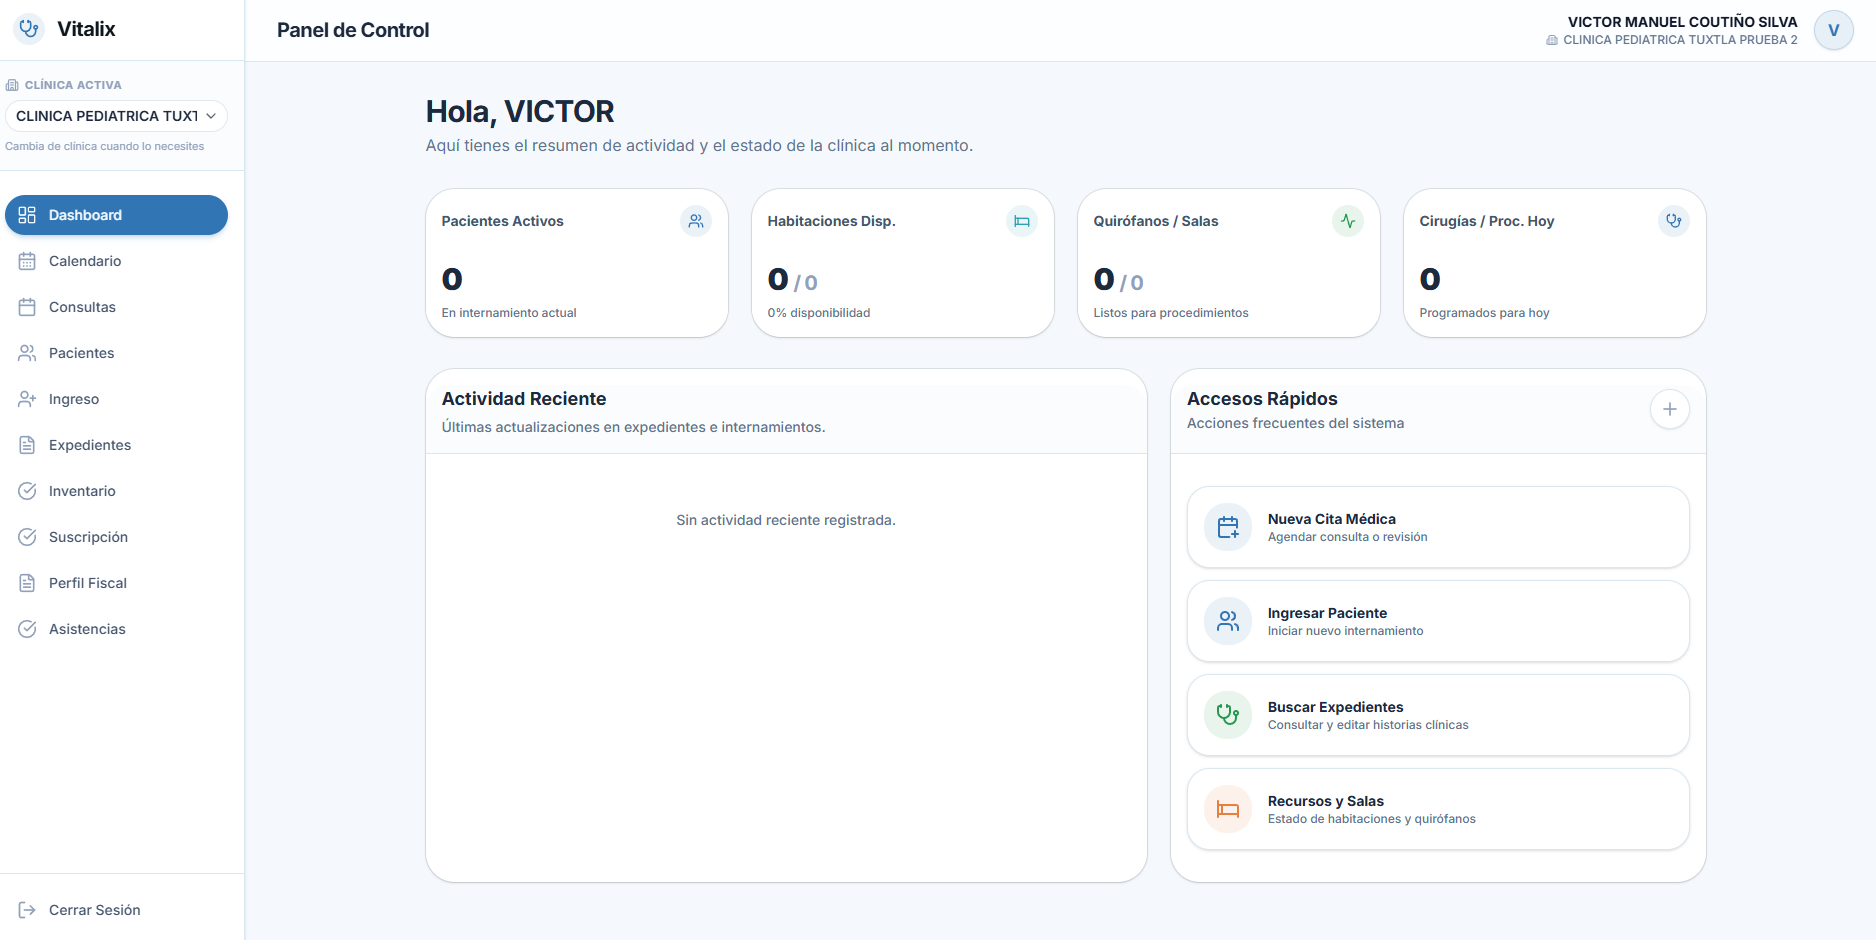
Task: Click the Pacientes people icon in sidebar
Action: pyautogui.click(x=27, y=353)
